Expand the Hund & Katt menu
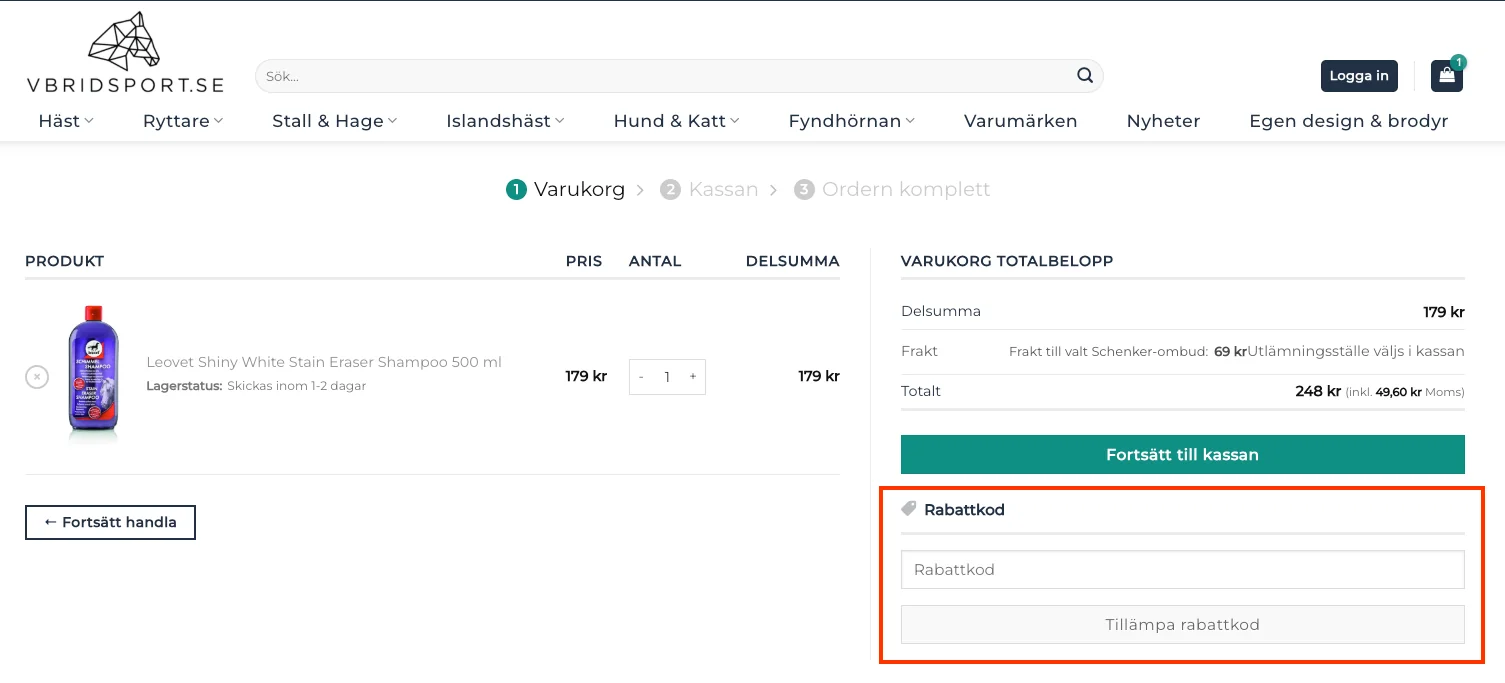The image size is (1505, 683). 677,121
